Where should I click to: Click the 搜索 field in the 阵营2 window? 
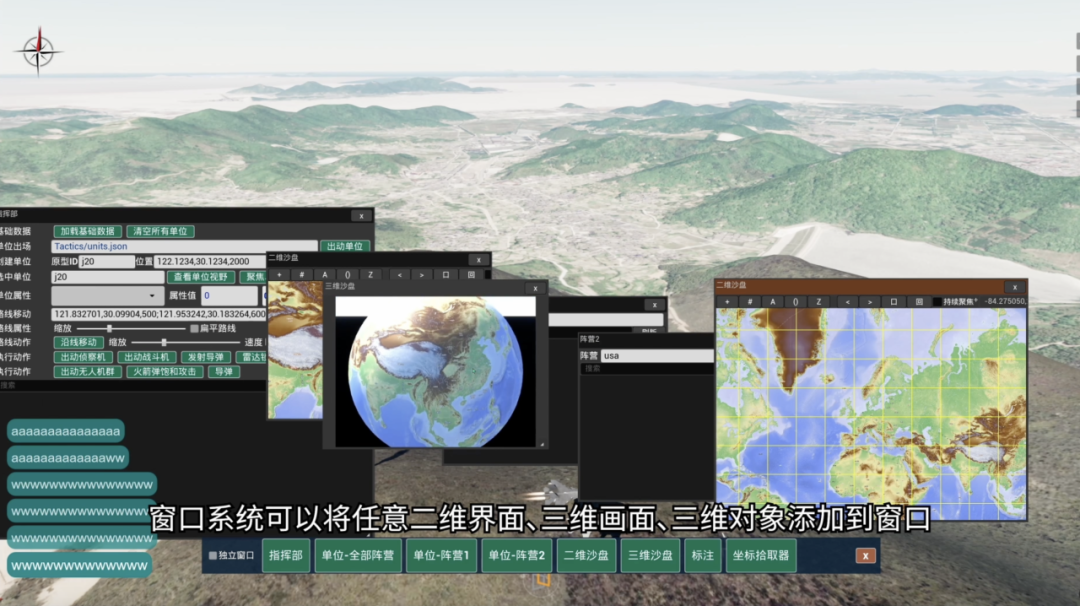646,369
